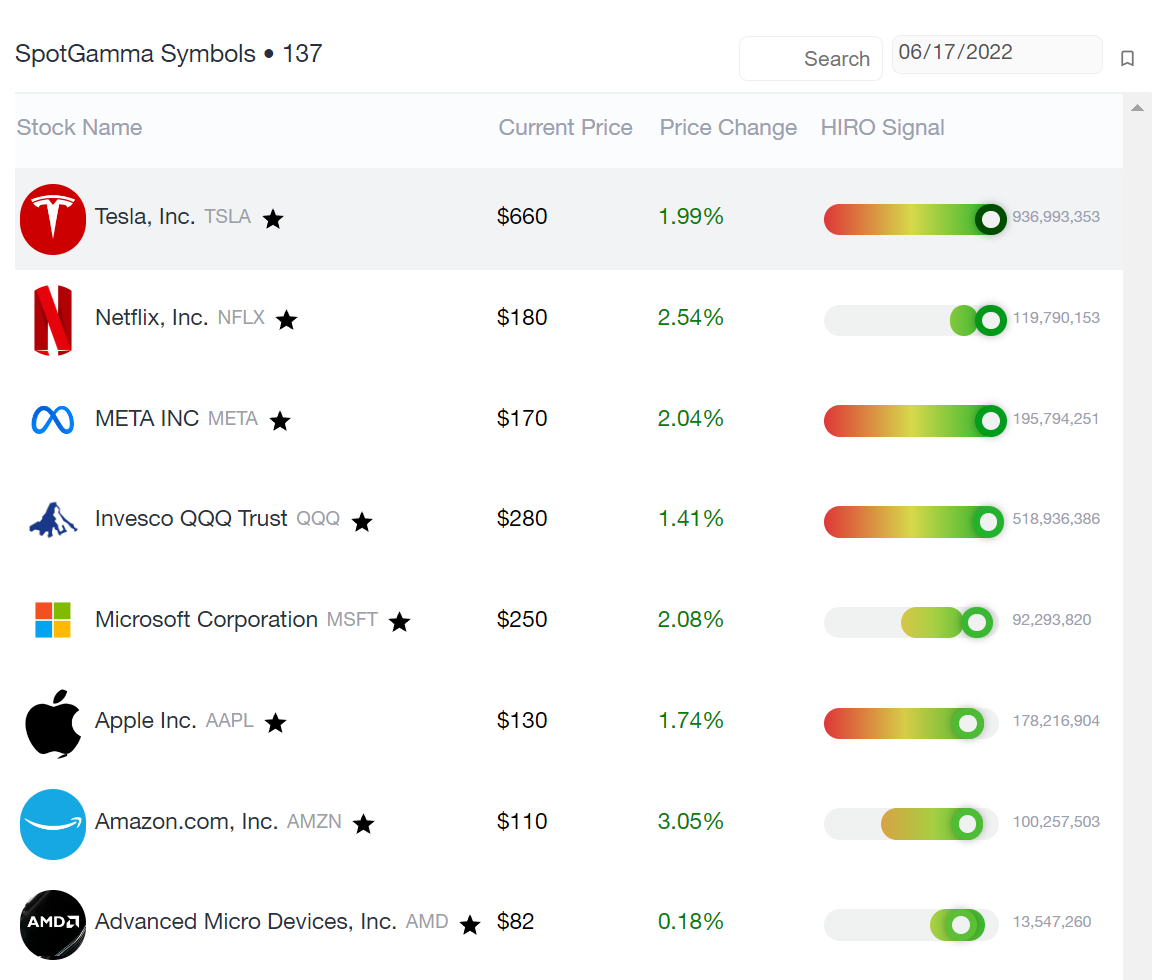1156x980 pixels.
Task: Click the Apple HIRO signal bar
Action: [x=911, y=723]
